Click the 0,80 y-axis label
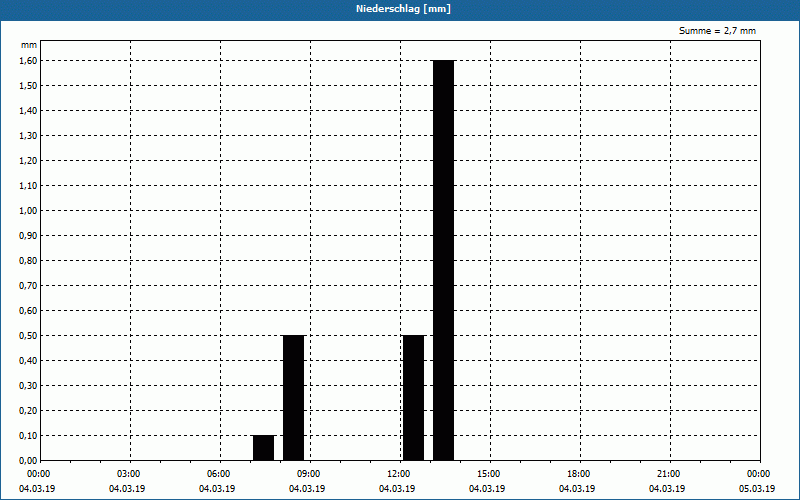This screenshot has width=800, height=500. (x=28, y=260)
